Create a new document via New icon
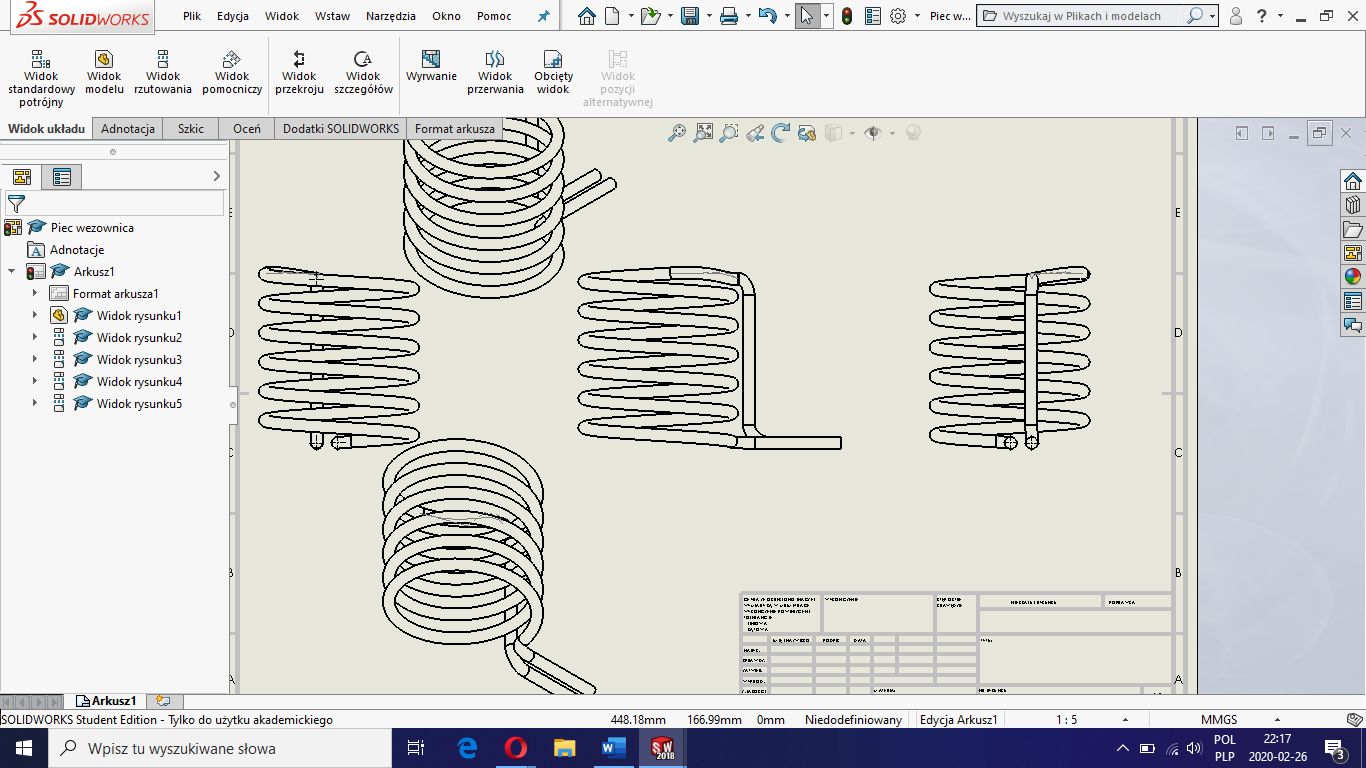 coord(612,16)
